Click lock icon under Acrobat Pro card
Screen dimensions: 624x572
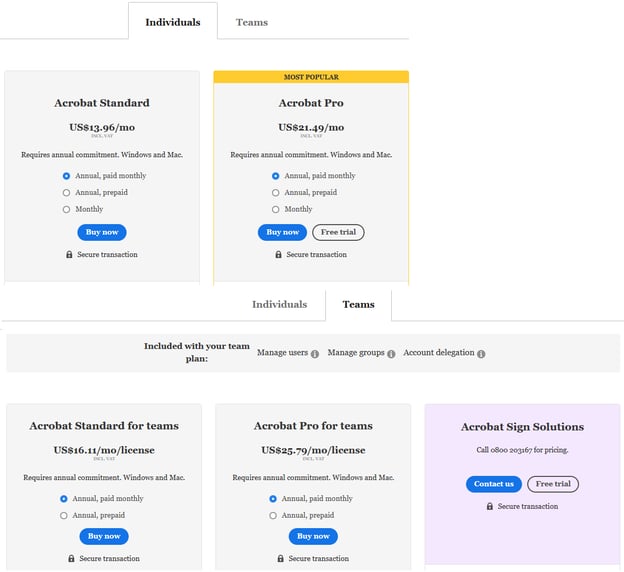pyautogui.click(x=279, y=254)
